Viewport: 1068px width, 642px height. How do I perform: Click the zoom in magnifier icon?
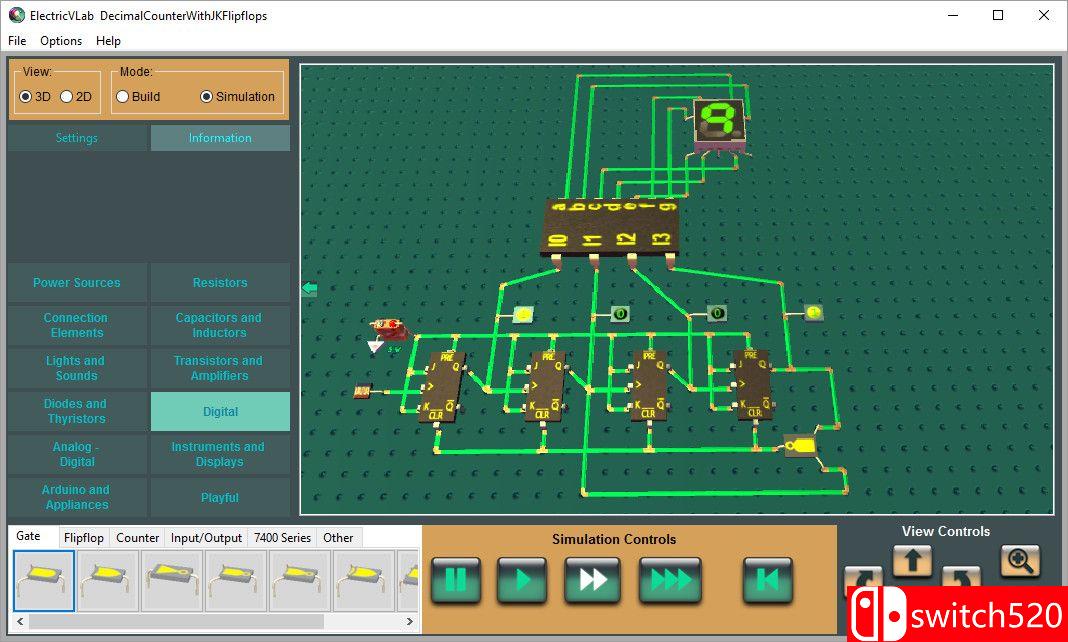click(x=1019, y=561)
